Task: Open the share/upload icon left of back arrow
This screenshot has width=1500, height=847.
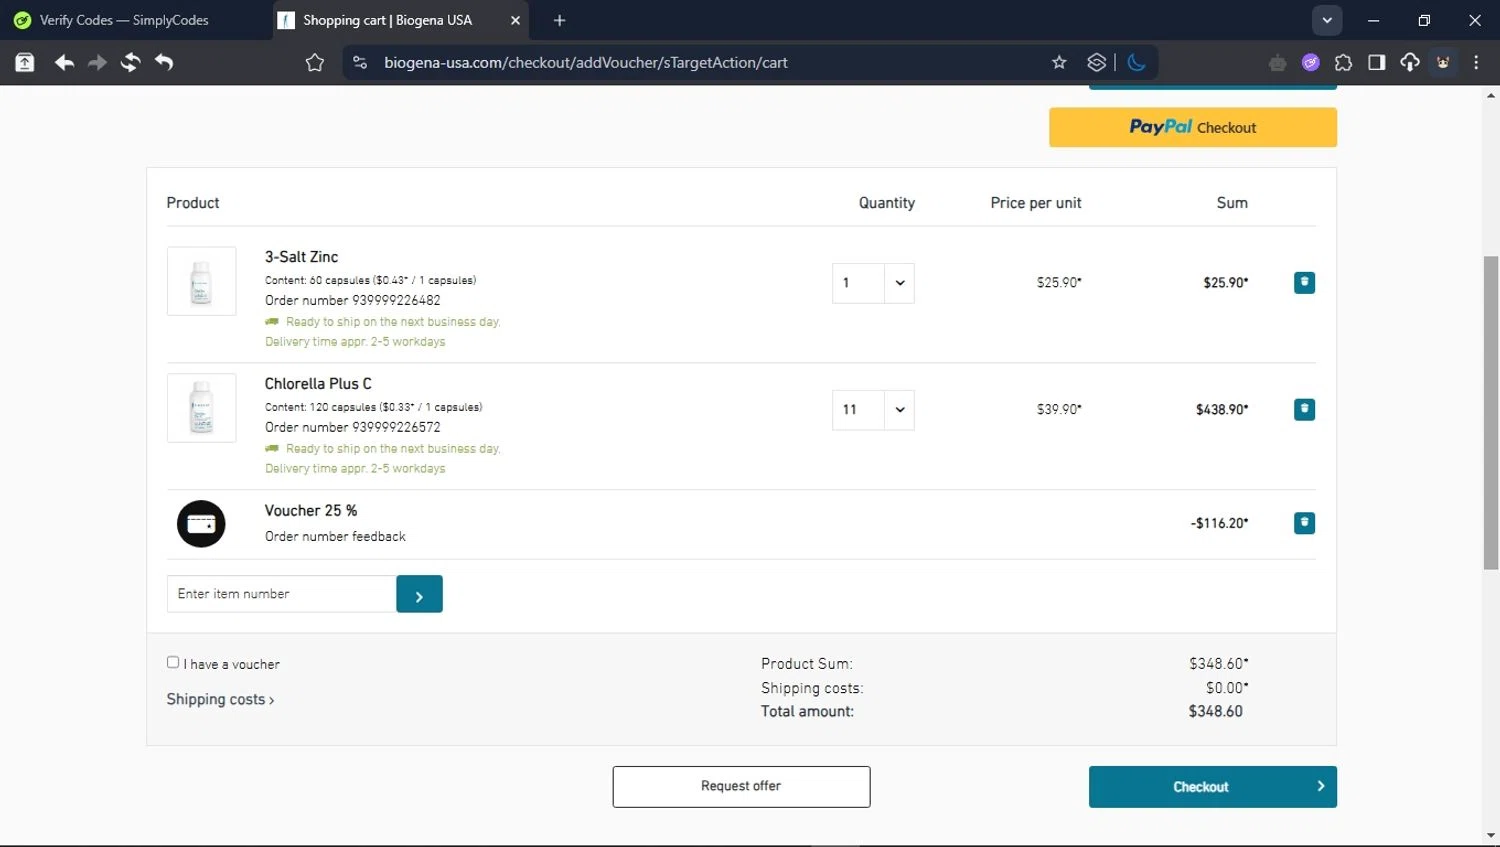Action: point(25,63)
